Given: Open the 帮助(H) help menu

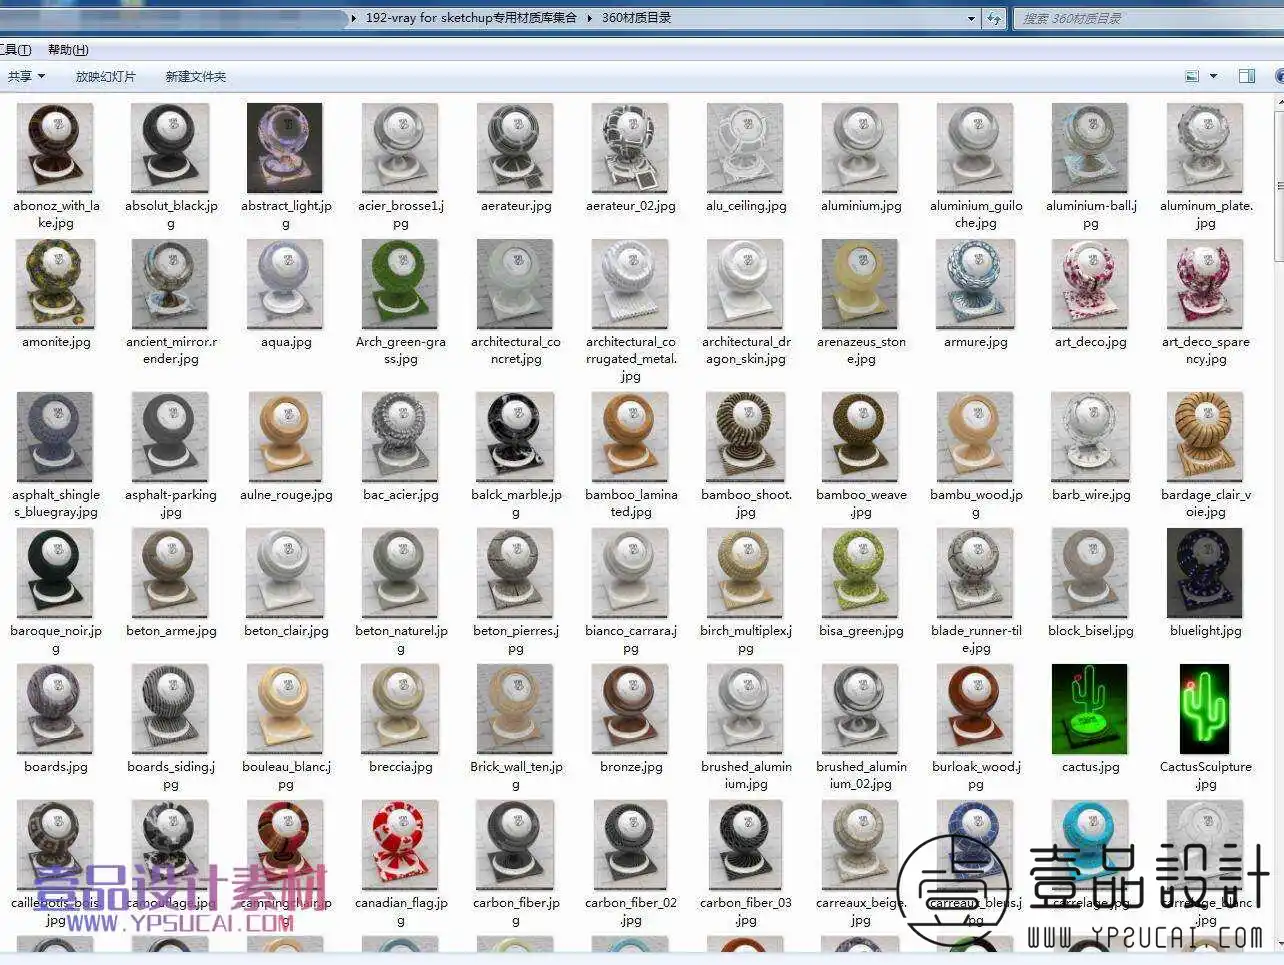Looking at the screenshot, I should tap(68, 49).
